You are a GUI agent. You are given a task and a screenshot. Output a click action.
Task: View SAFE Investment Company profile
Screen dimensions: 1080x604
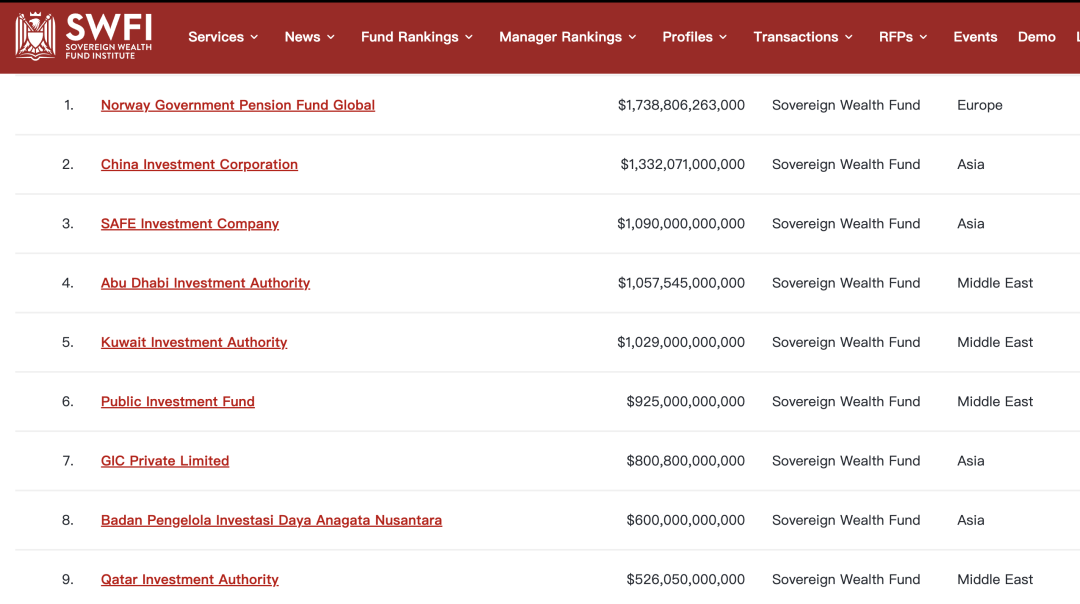pyautogui.click(x=190, y=224)
